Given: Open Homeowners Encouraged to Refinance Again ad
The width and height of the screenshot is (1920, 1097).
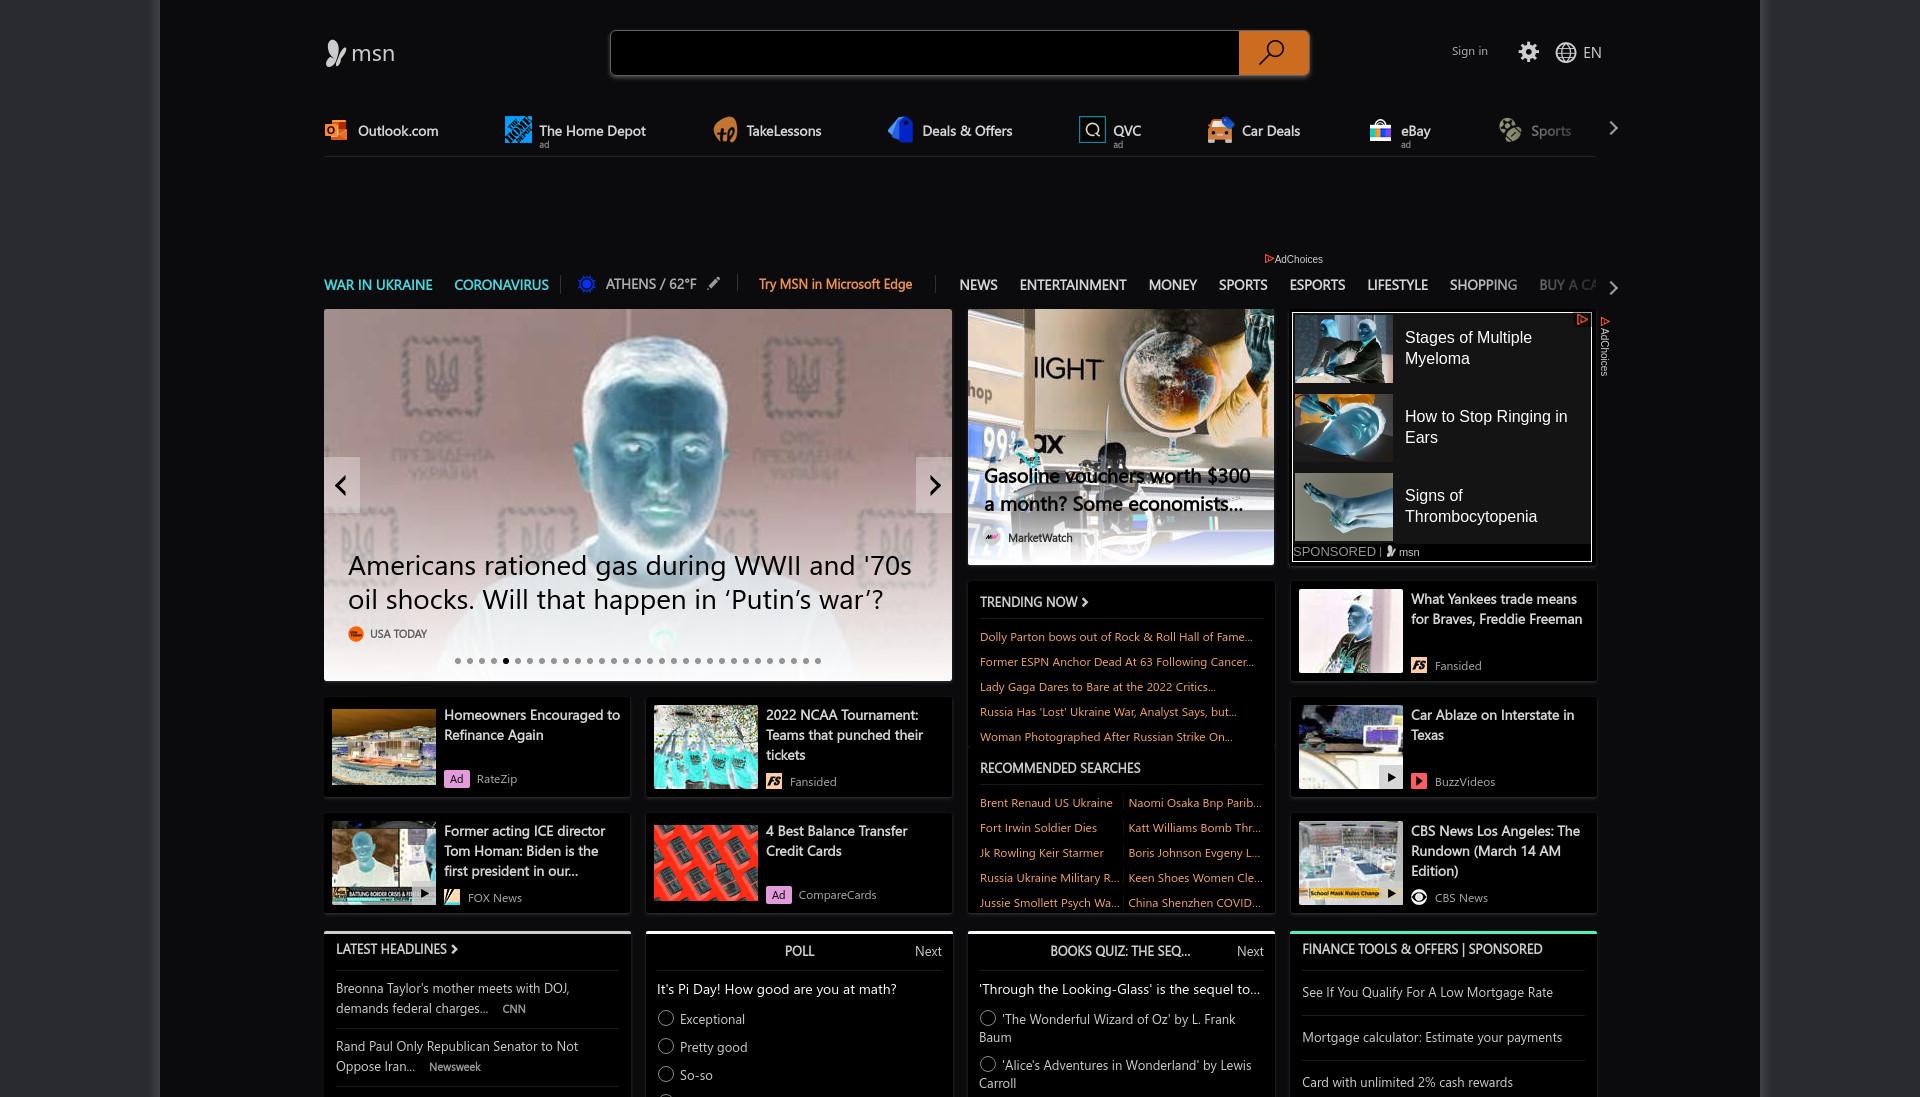Looking at the screenshot, I should tap(477, 747).
